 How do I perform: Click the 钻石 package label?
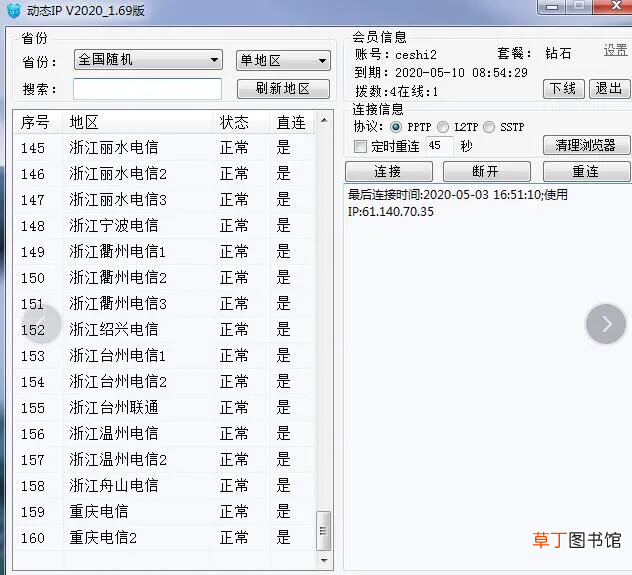point(558,53)
